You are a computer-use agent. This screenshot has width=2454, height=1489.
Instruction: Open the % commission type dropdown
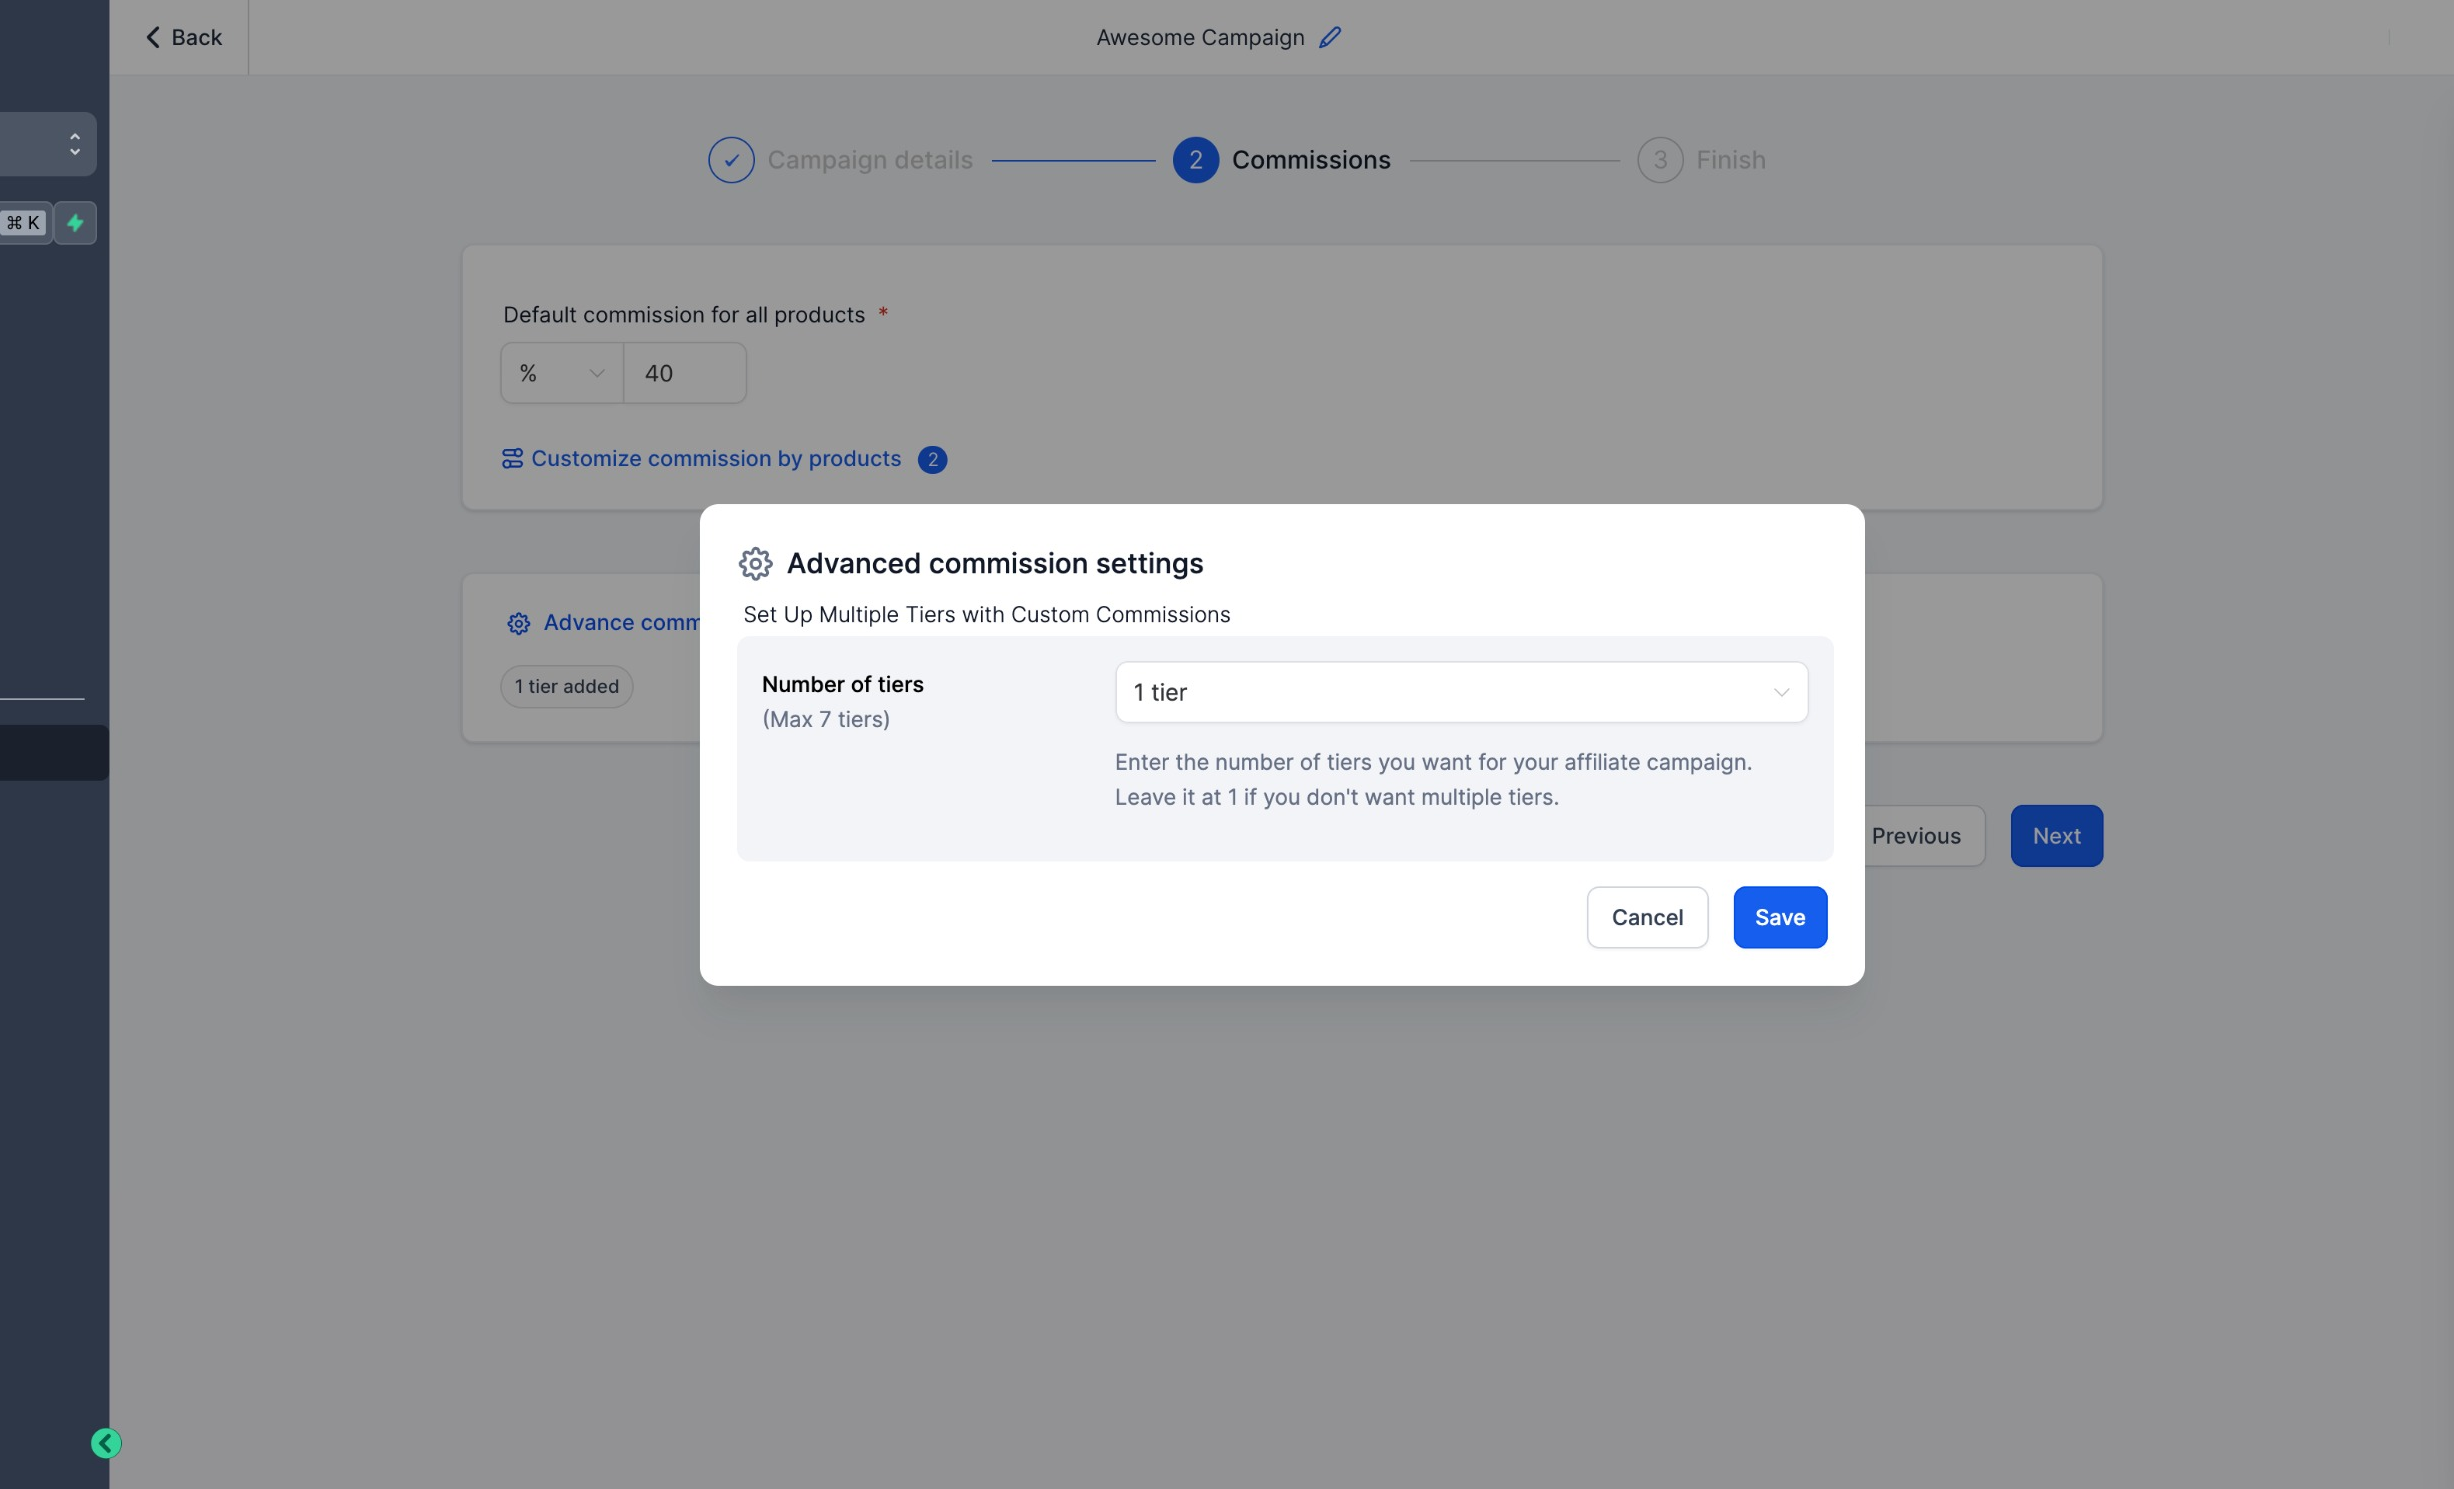click(562, 373)
